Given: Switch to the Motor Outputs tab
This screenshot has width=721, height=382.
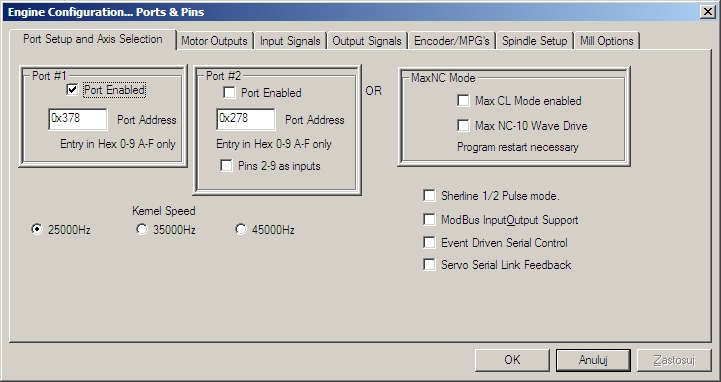Looking at the screenshot, I should (x=214, y=41).
